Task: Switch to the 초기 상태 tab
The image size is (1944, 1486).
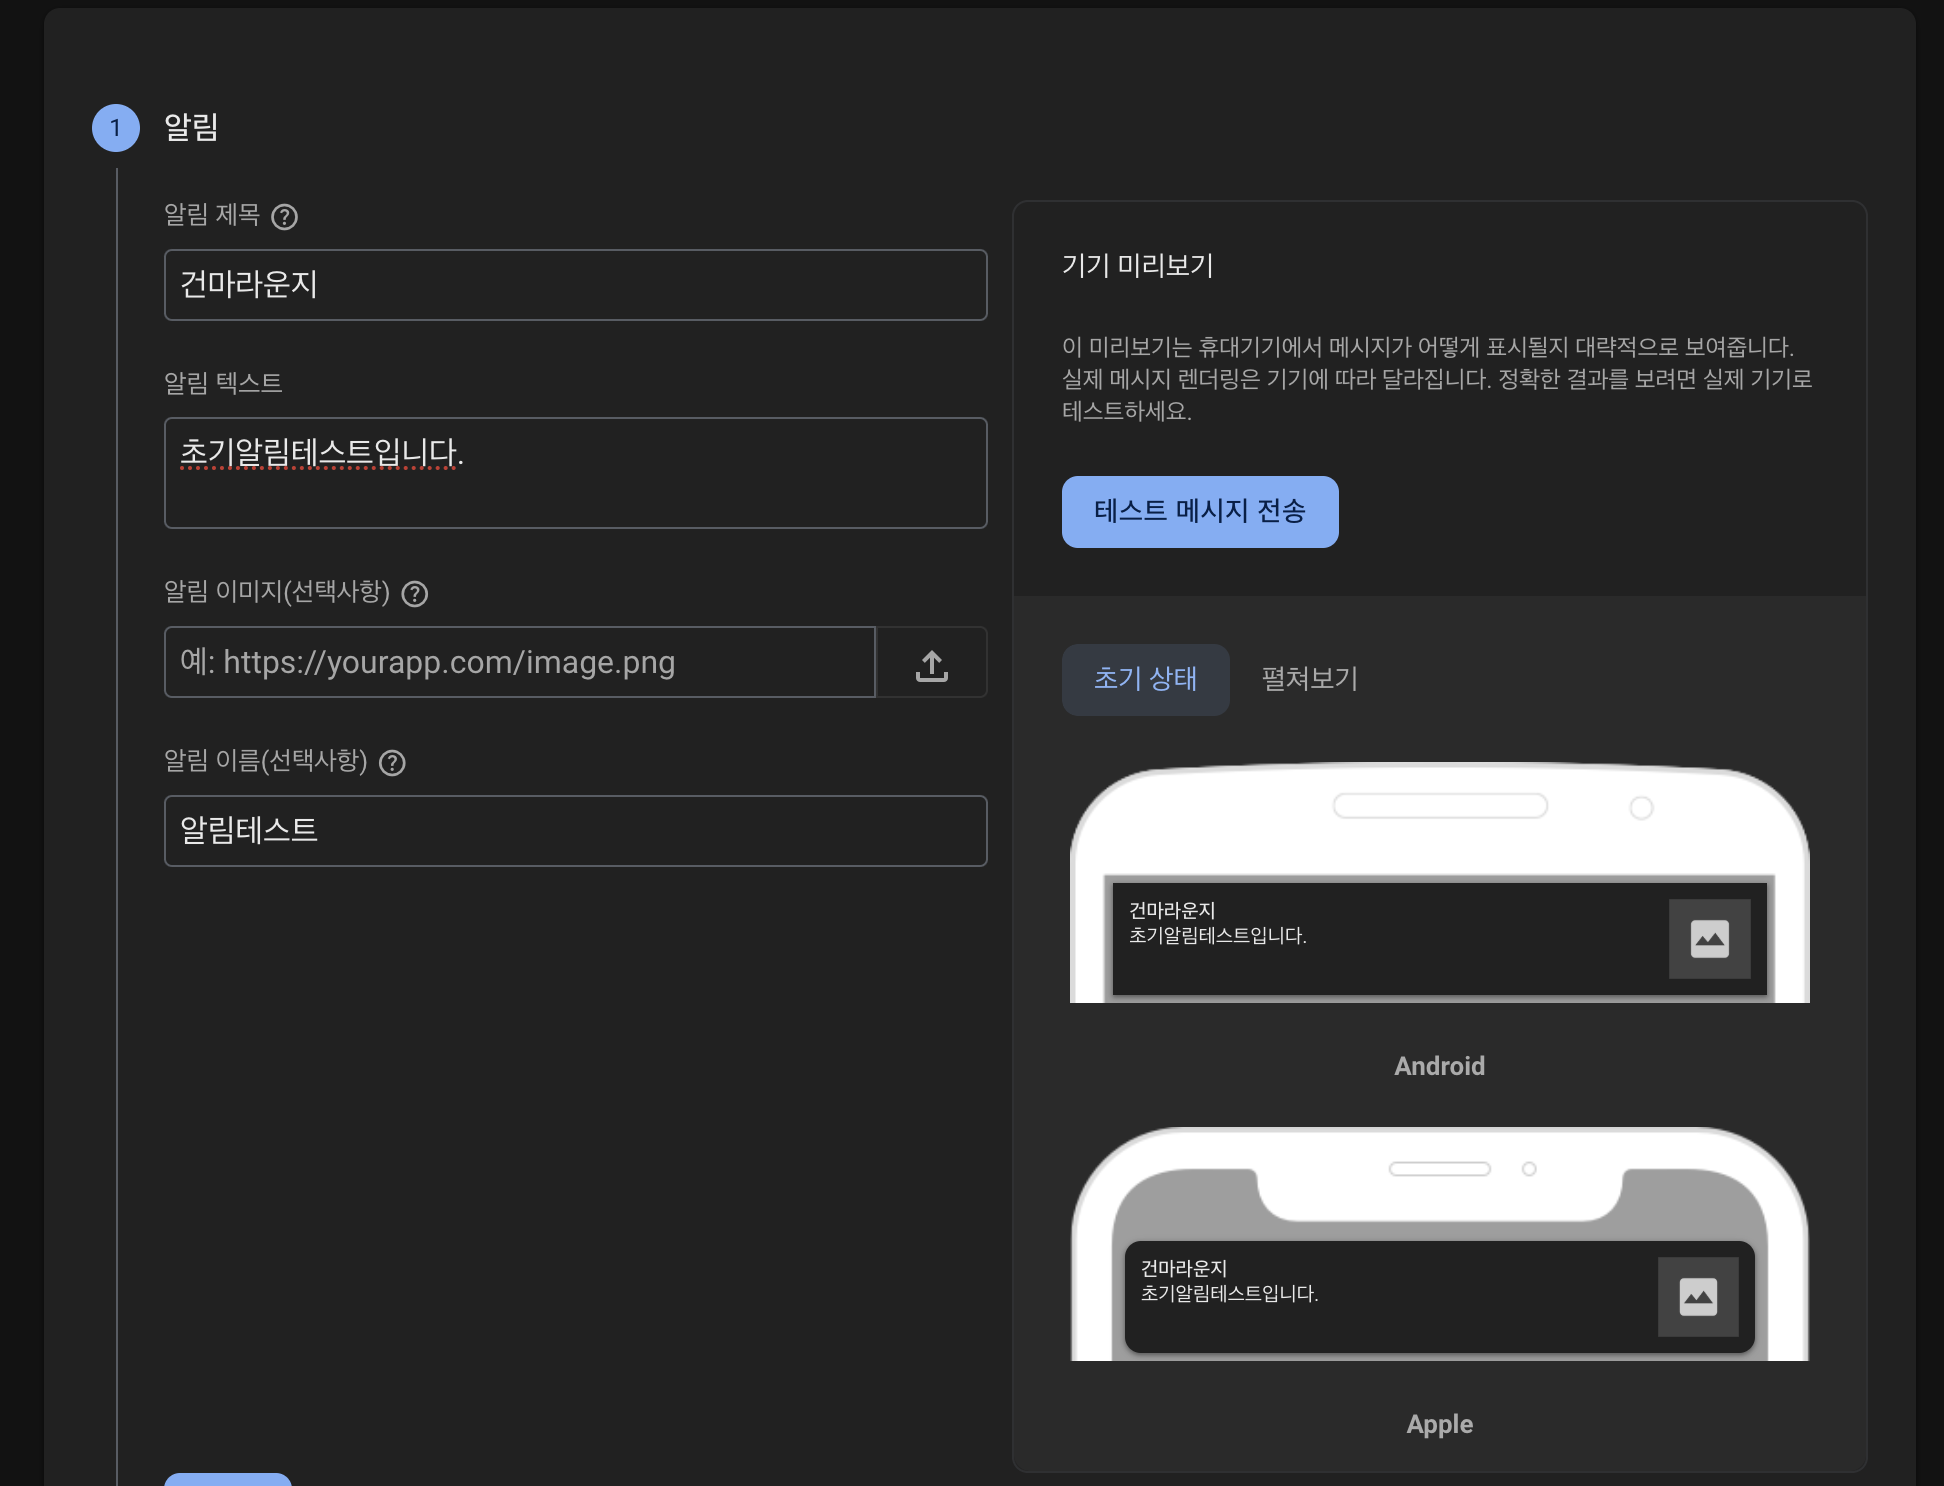Action: (x=1145, y=679)
